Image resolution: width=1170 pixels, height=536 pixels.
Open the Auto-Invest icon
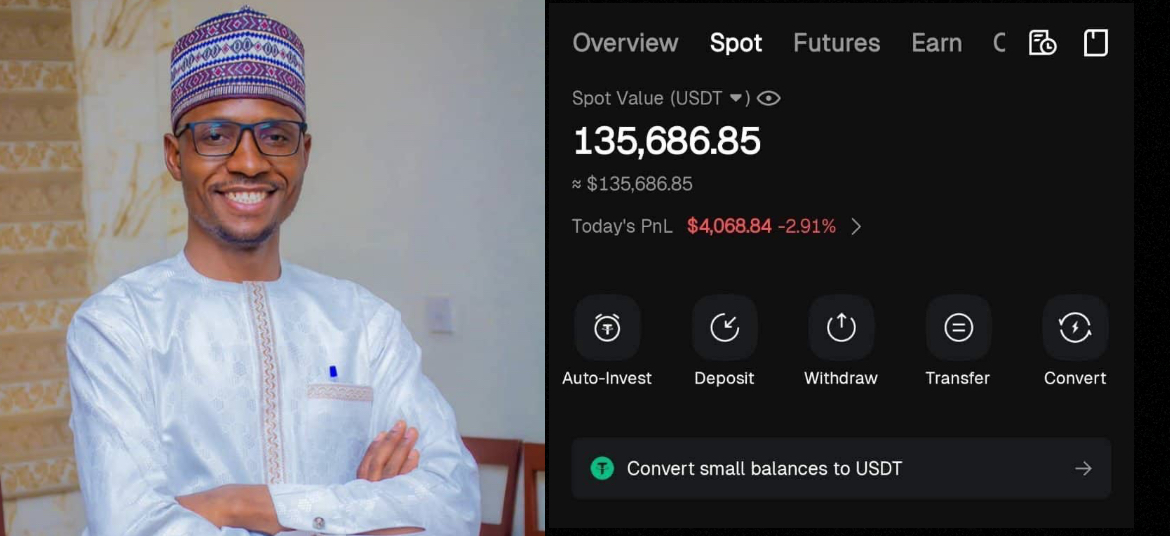click(607, 328)
